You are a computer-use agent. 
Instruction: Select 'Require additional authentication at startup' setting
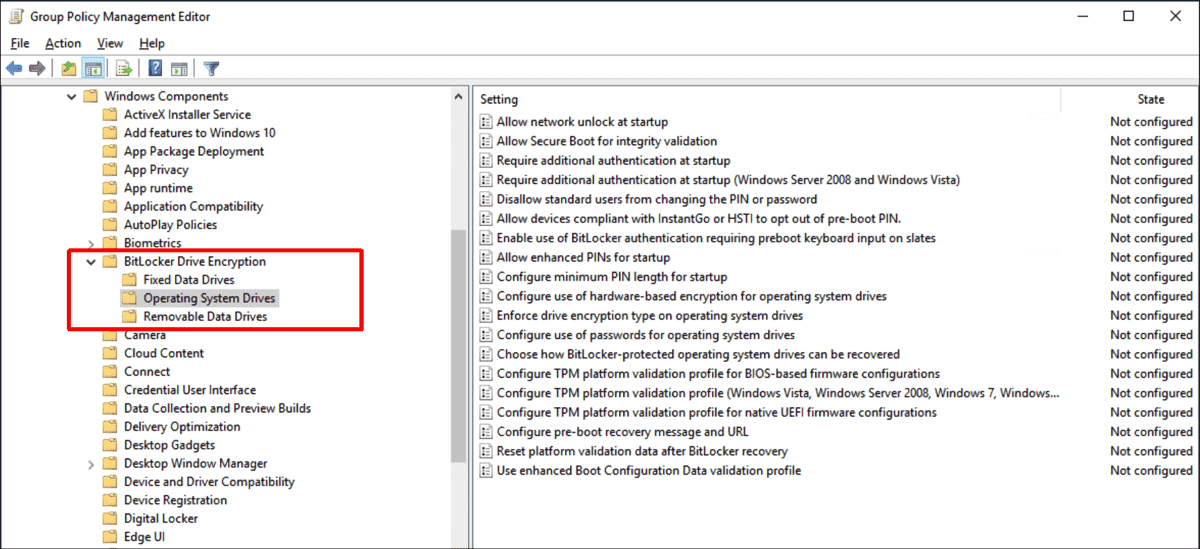pyautogui.click(x=613, y=160)
